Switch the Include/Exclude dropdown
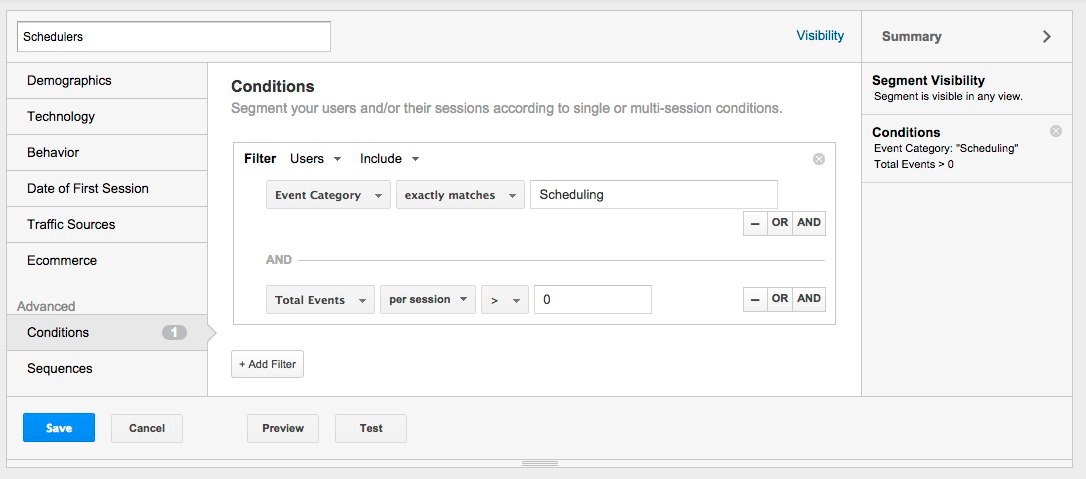This screenshot has width=1086, height=479. click(x=389, y=159)
